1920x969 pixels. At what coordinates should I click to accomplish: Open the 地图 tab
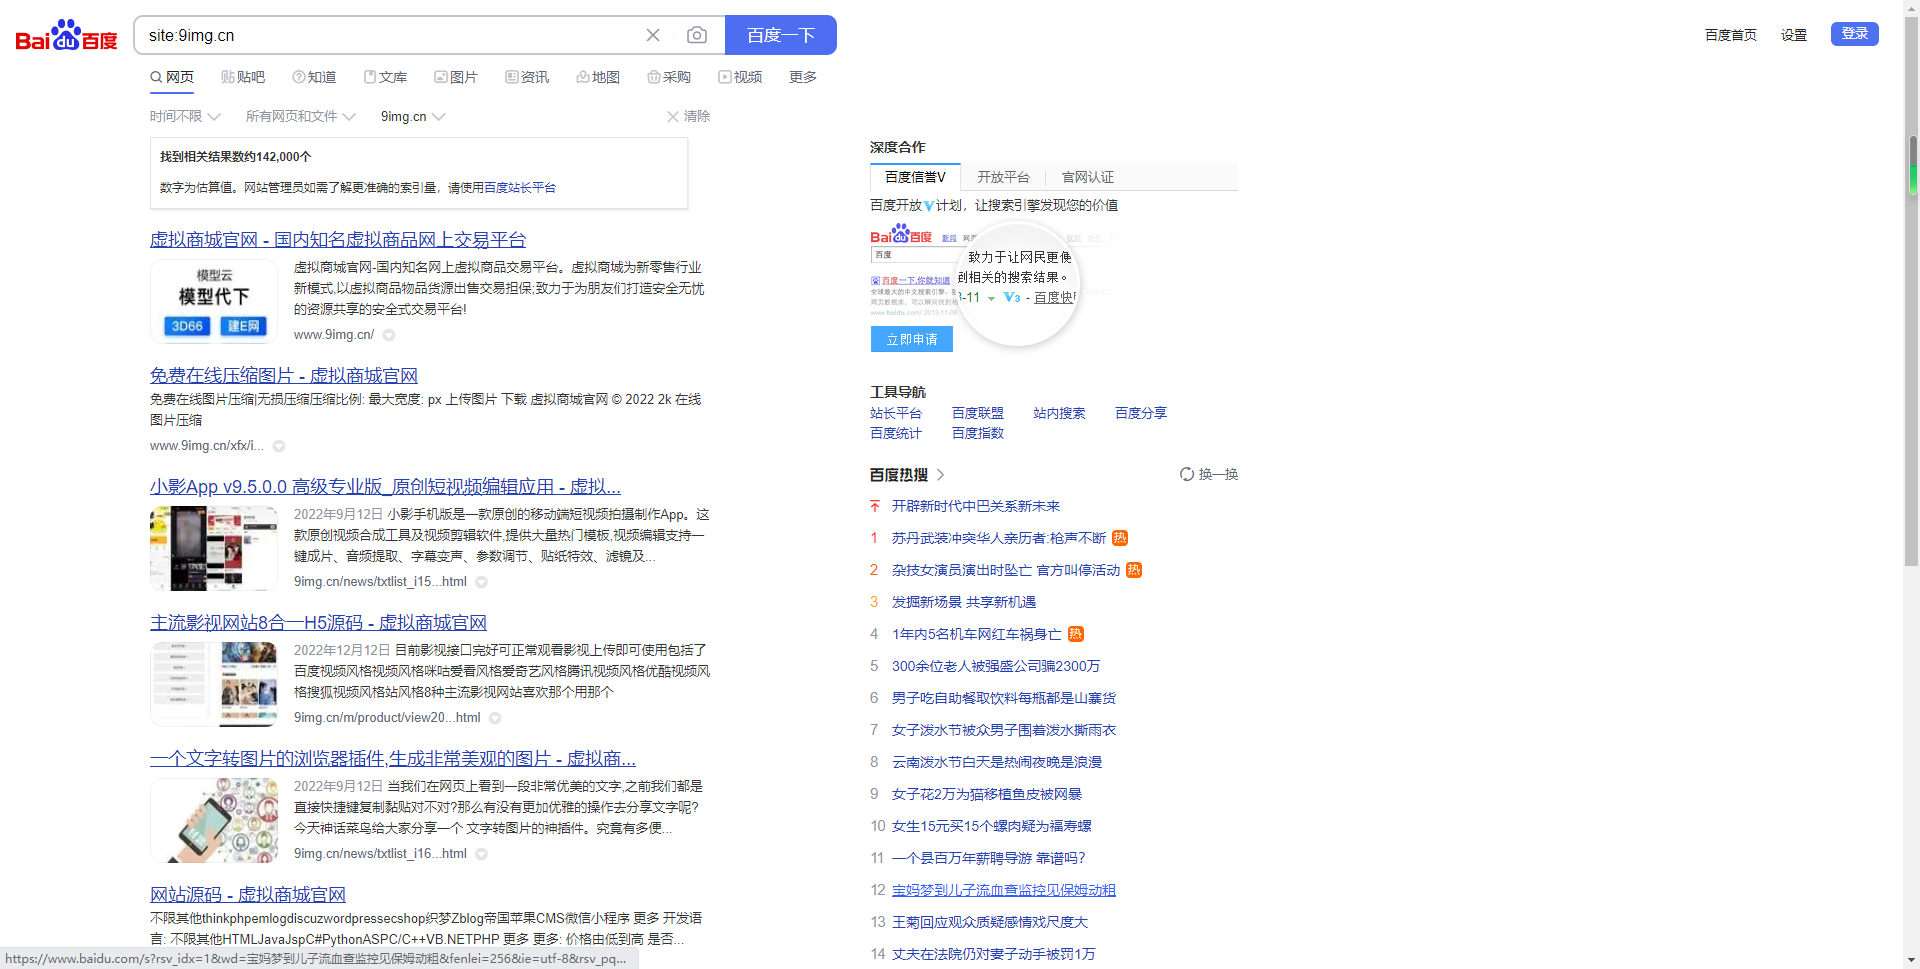pos(598,77)
